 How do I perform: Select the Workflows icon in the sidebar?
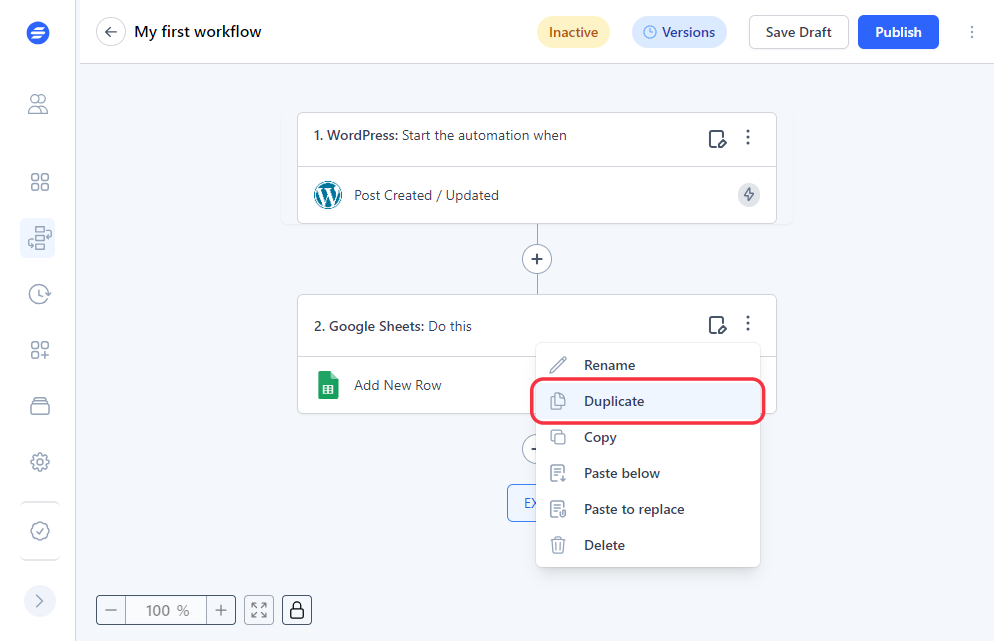click(38, 238)
